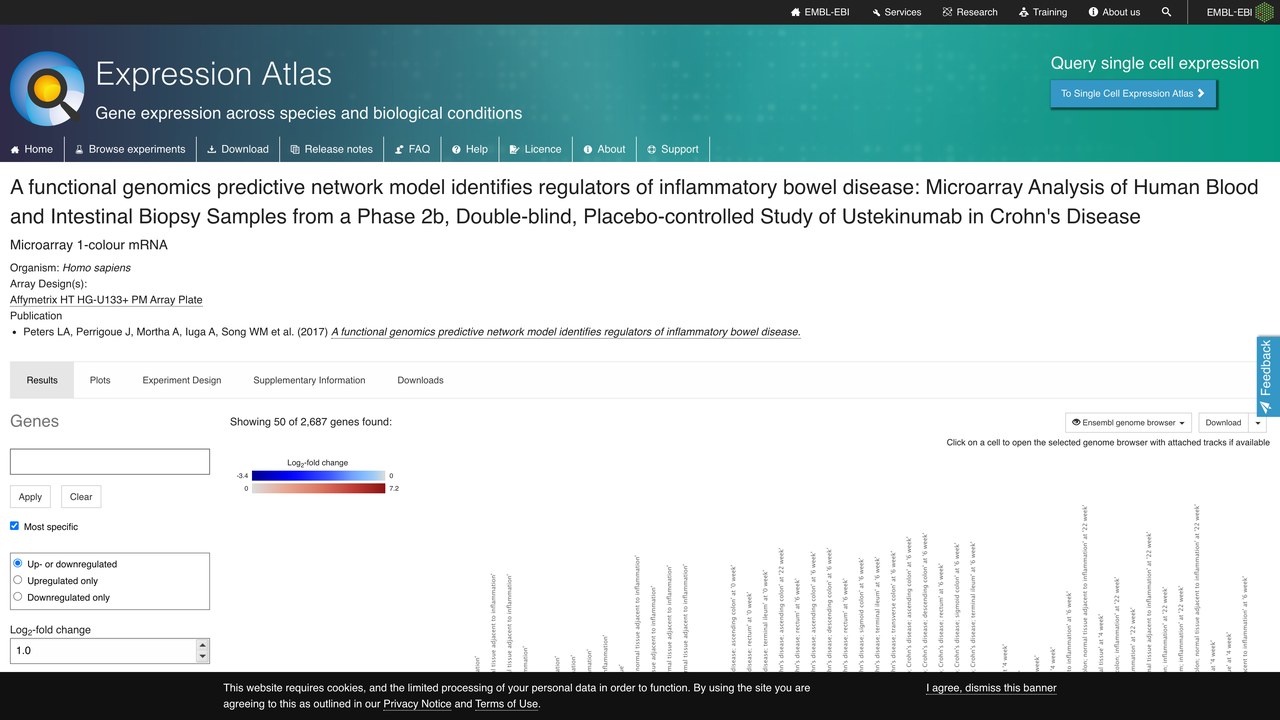
Task: Select Downregulated only radio option
Action: 18,597
